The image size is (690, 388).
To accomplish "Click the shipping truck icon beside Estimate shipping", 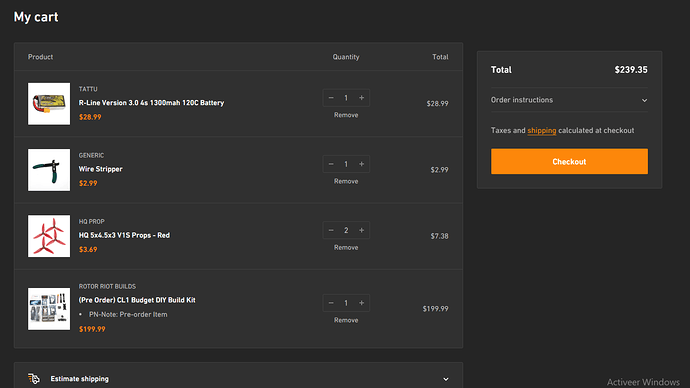I will click(x=34, y=378).
